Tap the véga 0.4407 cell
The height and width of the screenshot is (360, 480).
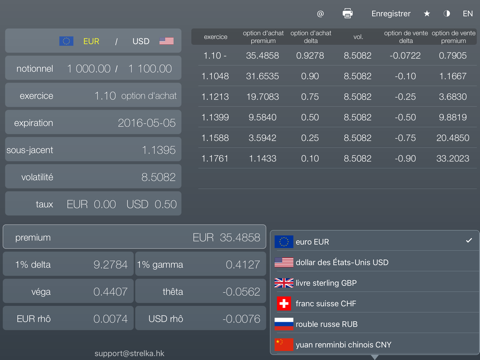[x=68, y=291]
